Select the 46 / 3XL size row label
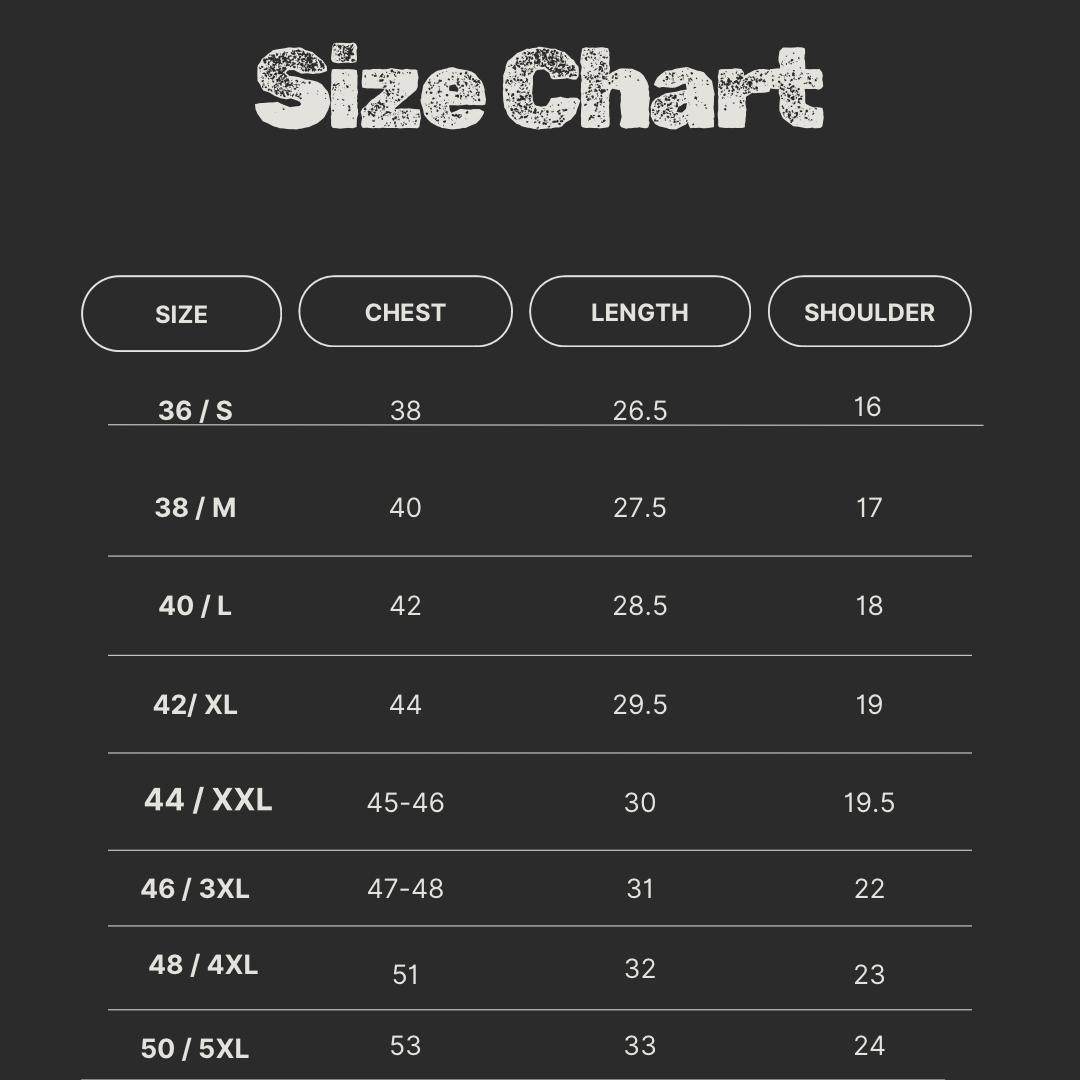Screen dimensions: 1080x1080 (195, 888)
